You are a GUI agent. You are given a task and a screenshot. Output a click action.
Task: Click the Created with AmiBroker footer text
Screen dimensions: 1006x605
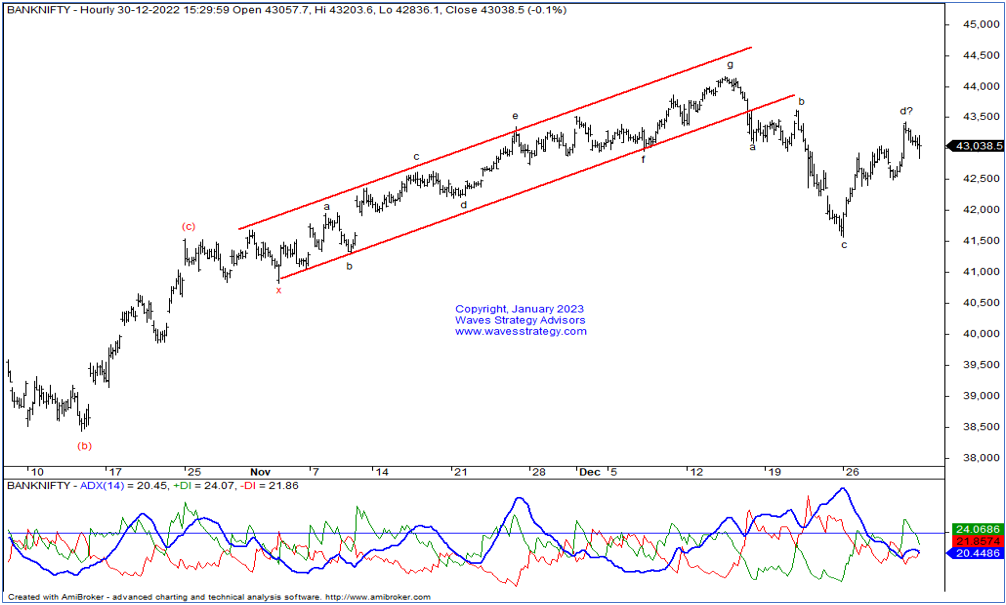coord(219,597)
